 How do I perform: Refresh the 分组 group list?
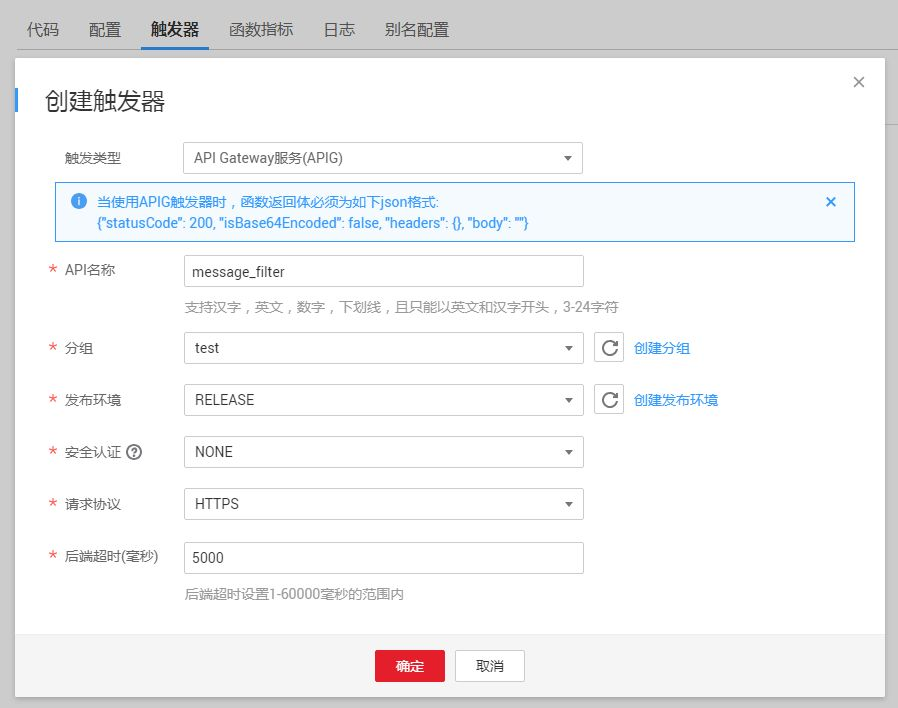click(x=609, y=348)
